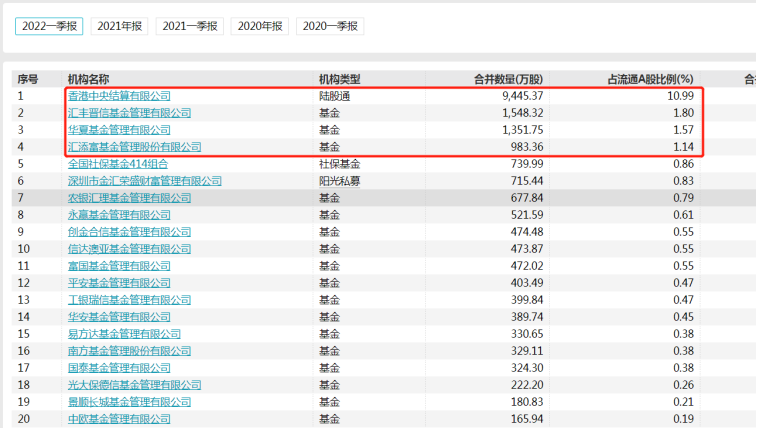Image resolution: width=757 pixels, height=428 pixels.
Task: Open 汇丰晋信基金管理有限公司 link
Action: [129, 113]
